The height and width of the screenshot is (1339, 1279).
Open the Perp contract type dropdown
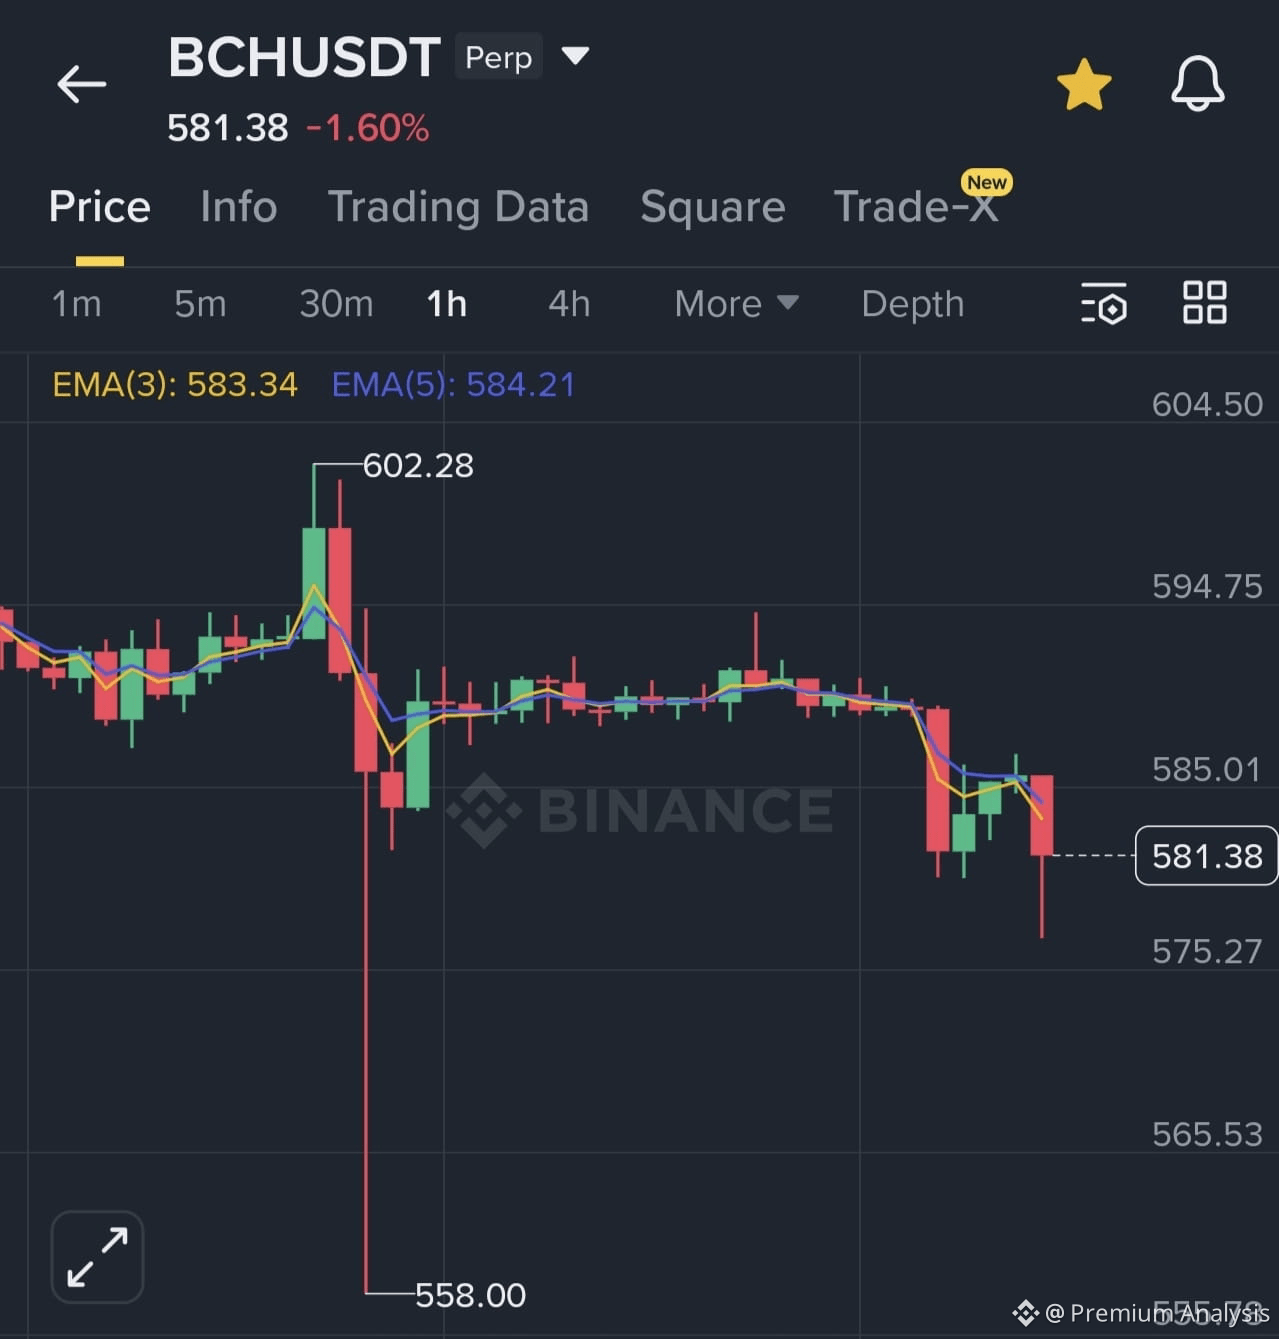[x=498, y=57]
